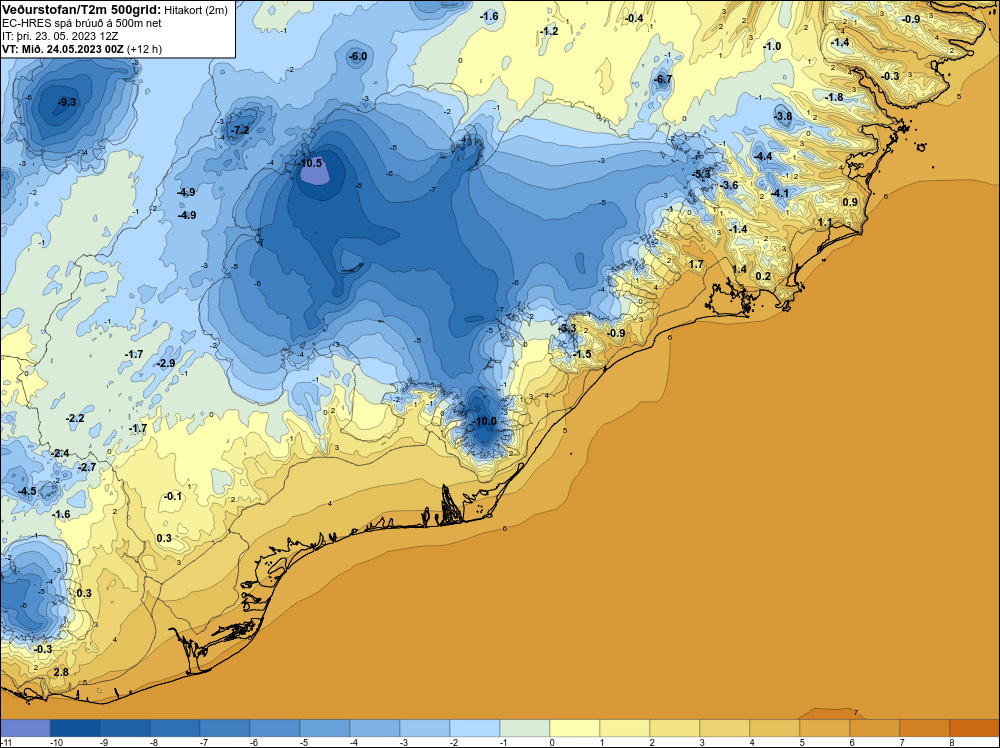The height and width of the screenshot is (748, 1000).
Task: Pick the dark orange legend swatch labeled 8
Action: coord(974,728)
